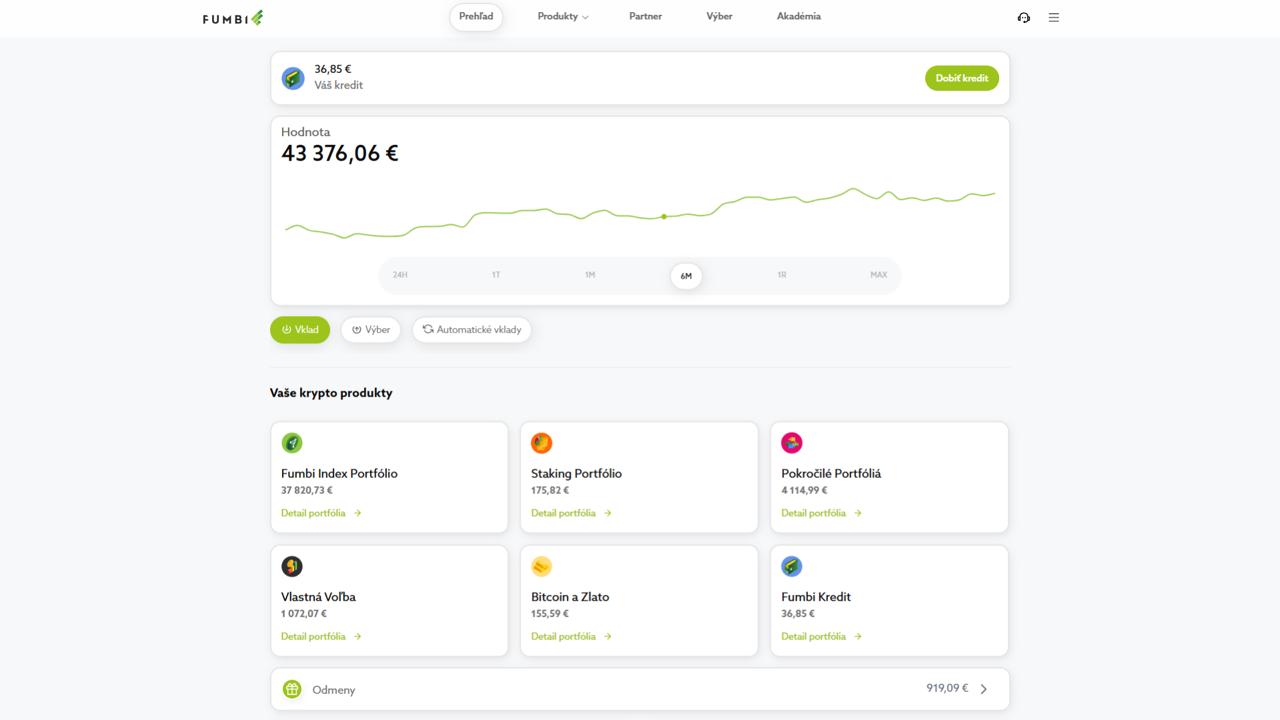This screenshot has width=1280, height=720.
Task: Open the Akadémia menu item
Action: coord(798,17)
